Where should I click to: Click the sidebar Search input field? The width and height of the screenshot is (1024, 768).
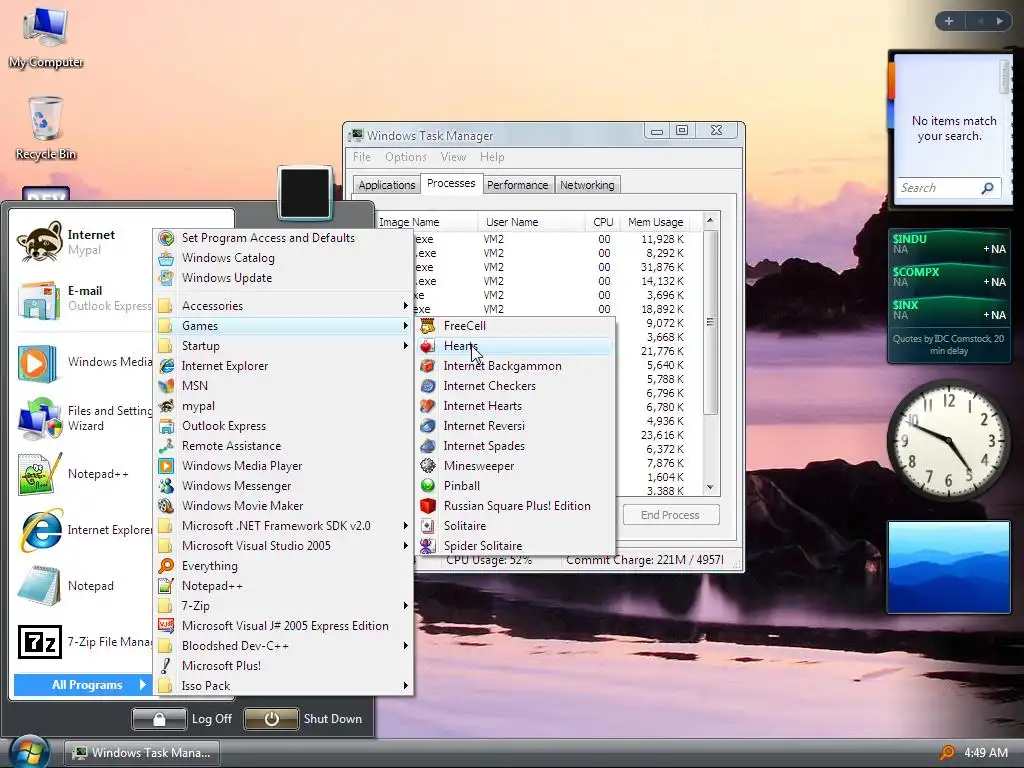(938, 188)
